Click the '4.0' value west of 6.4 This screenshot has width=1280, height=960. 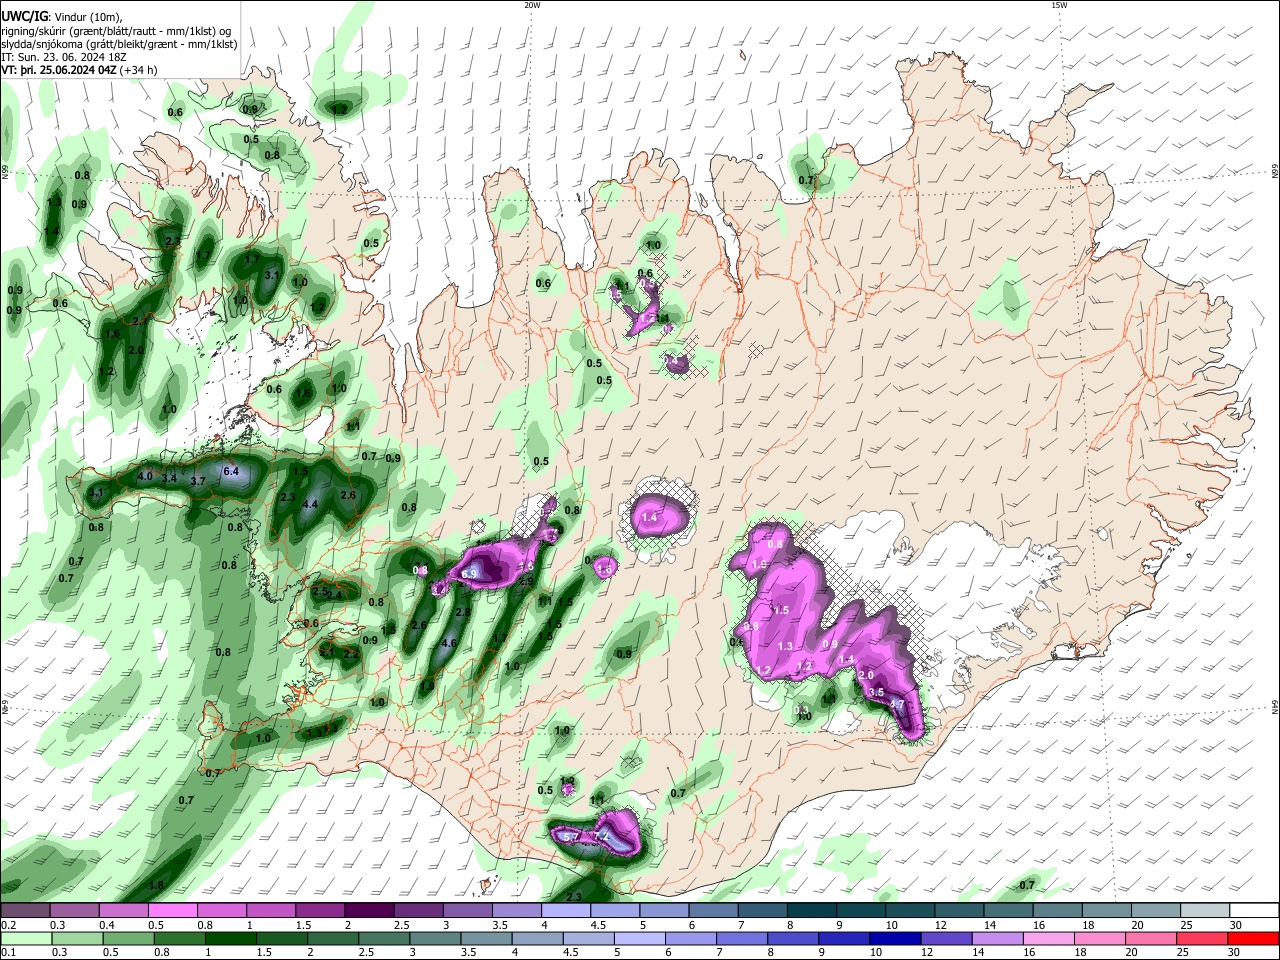click(145, 477)
